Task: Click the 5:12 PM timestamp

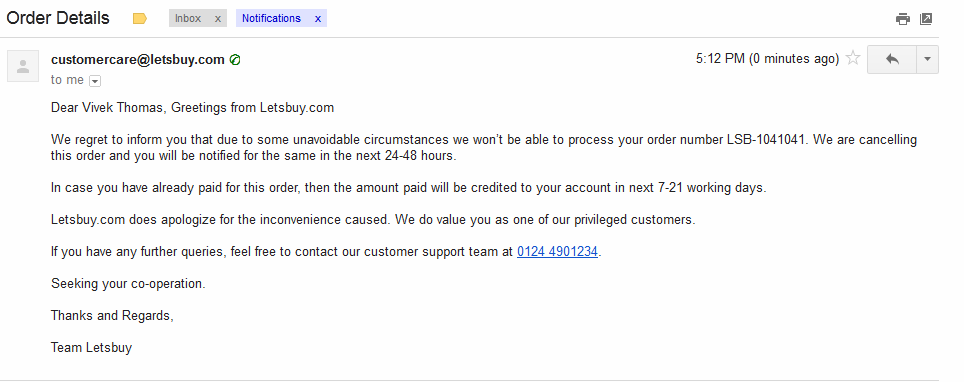Action: (x=767, y=59)
